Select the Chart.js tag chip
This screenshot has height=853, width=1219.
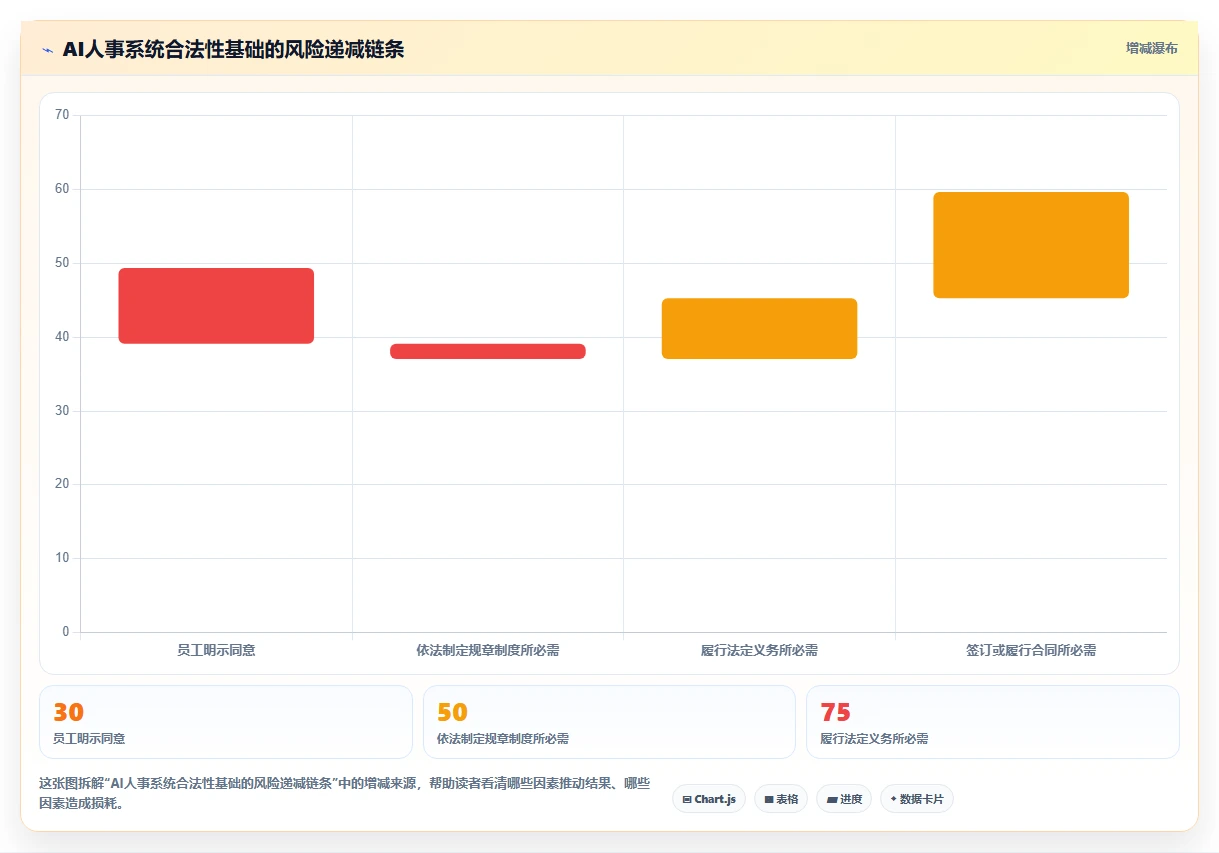[x=709, y=799]
